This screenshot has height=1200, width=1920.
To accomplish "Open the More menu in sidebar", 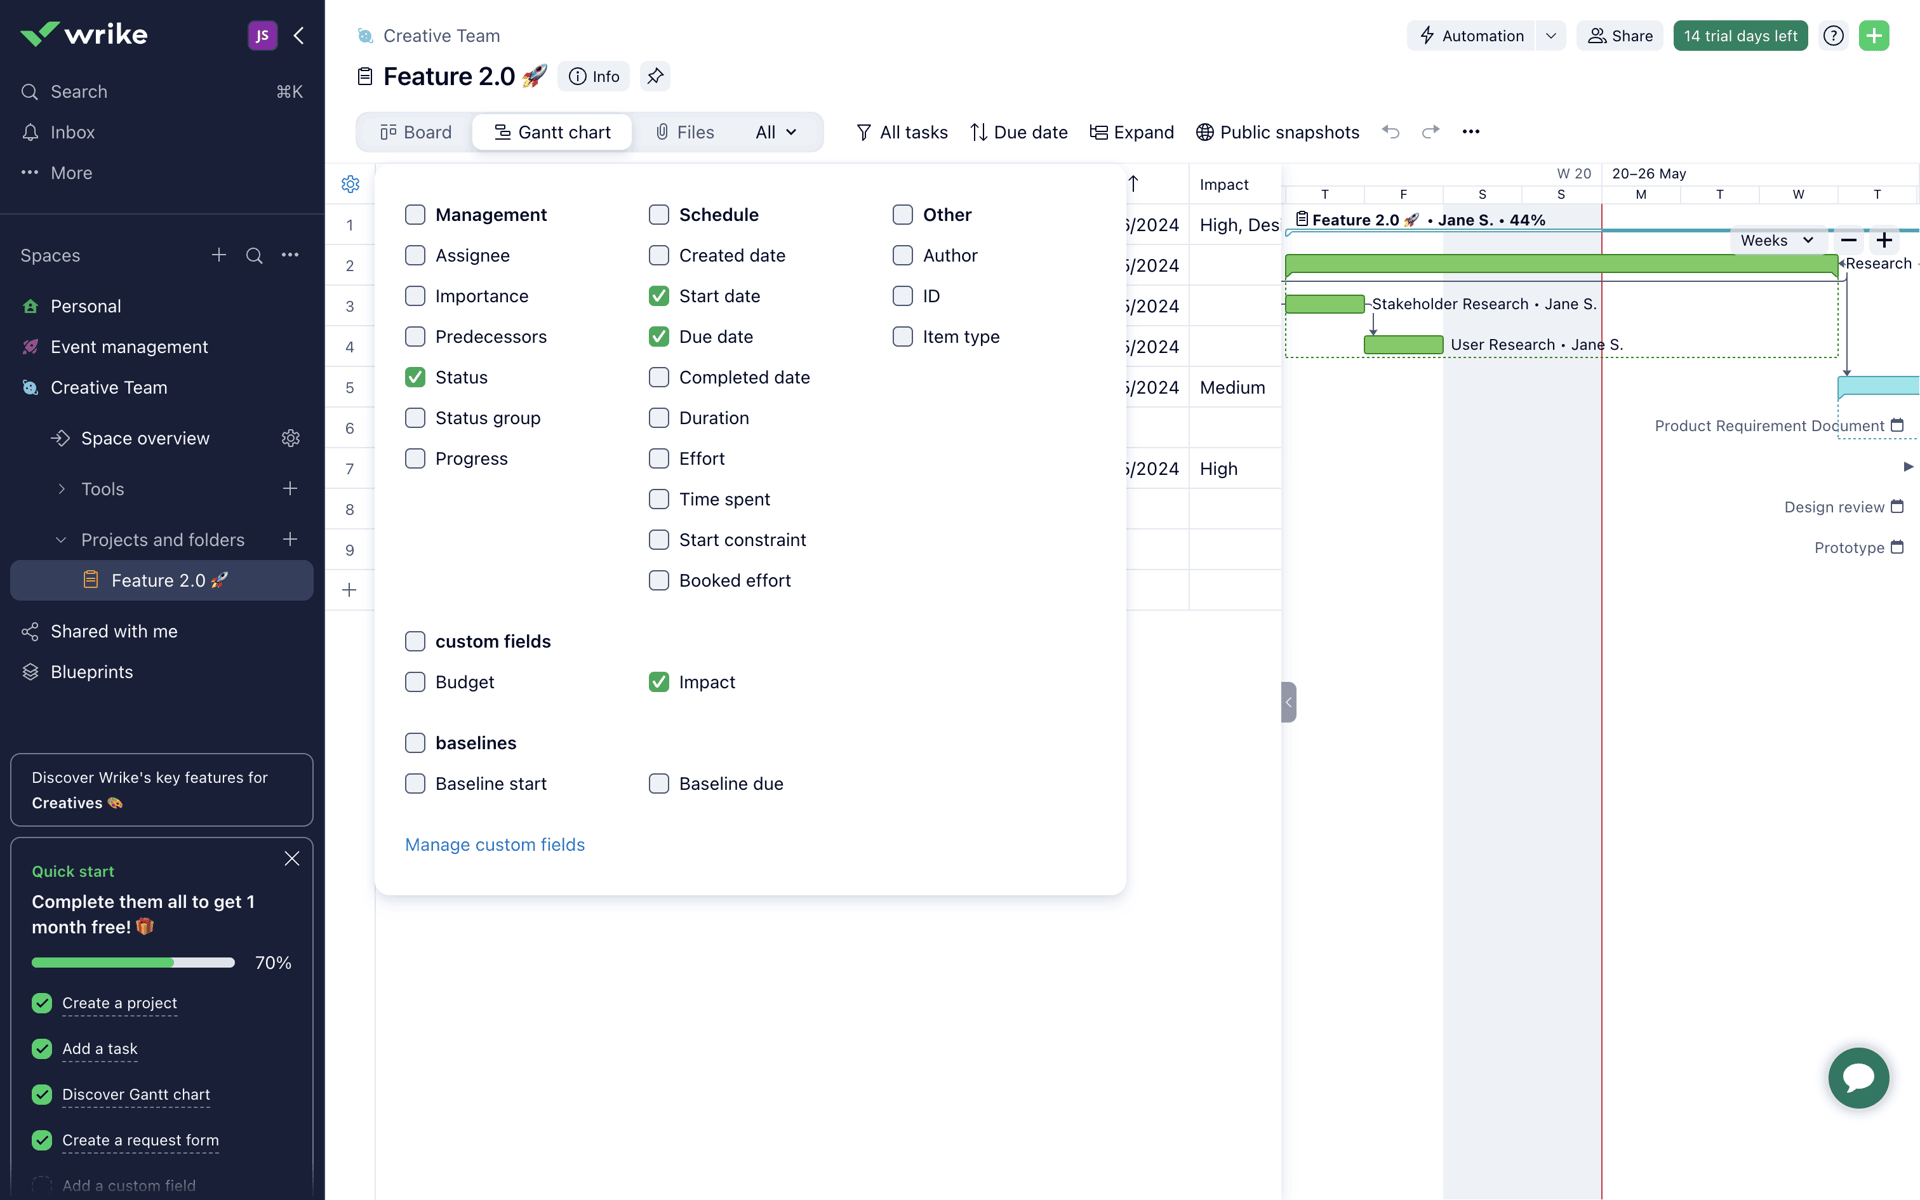I will click(x=162, y=173).
